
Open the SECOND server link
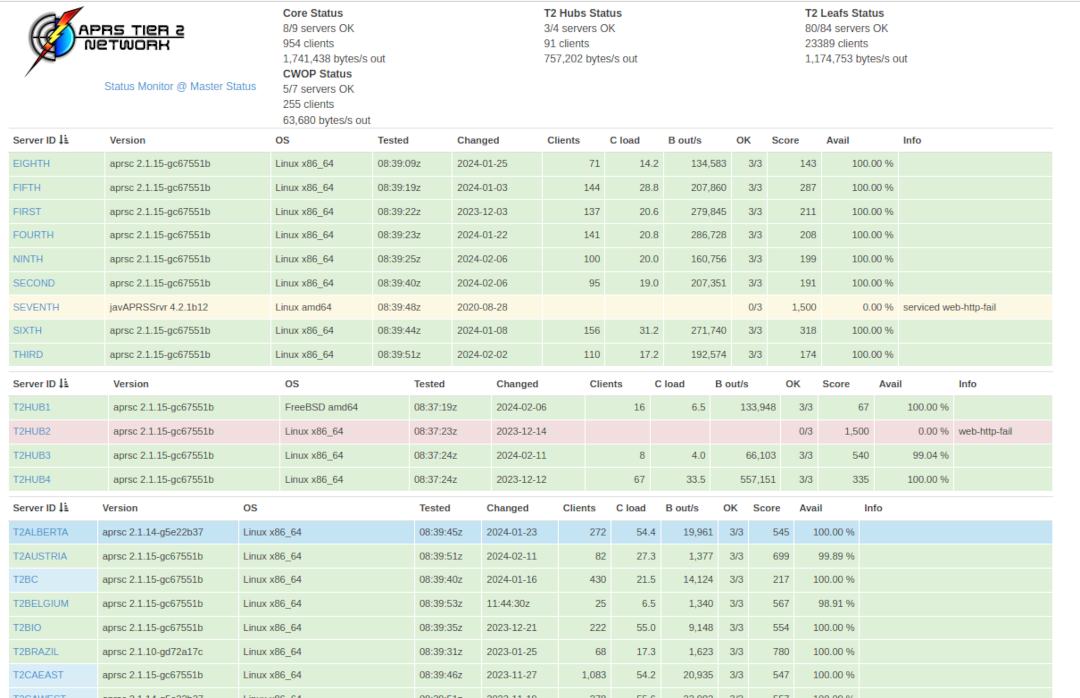click(34, 283)
